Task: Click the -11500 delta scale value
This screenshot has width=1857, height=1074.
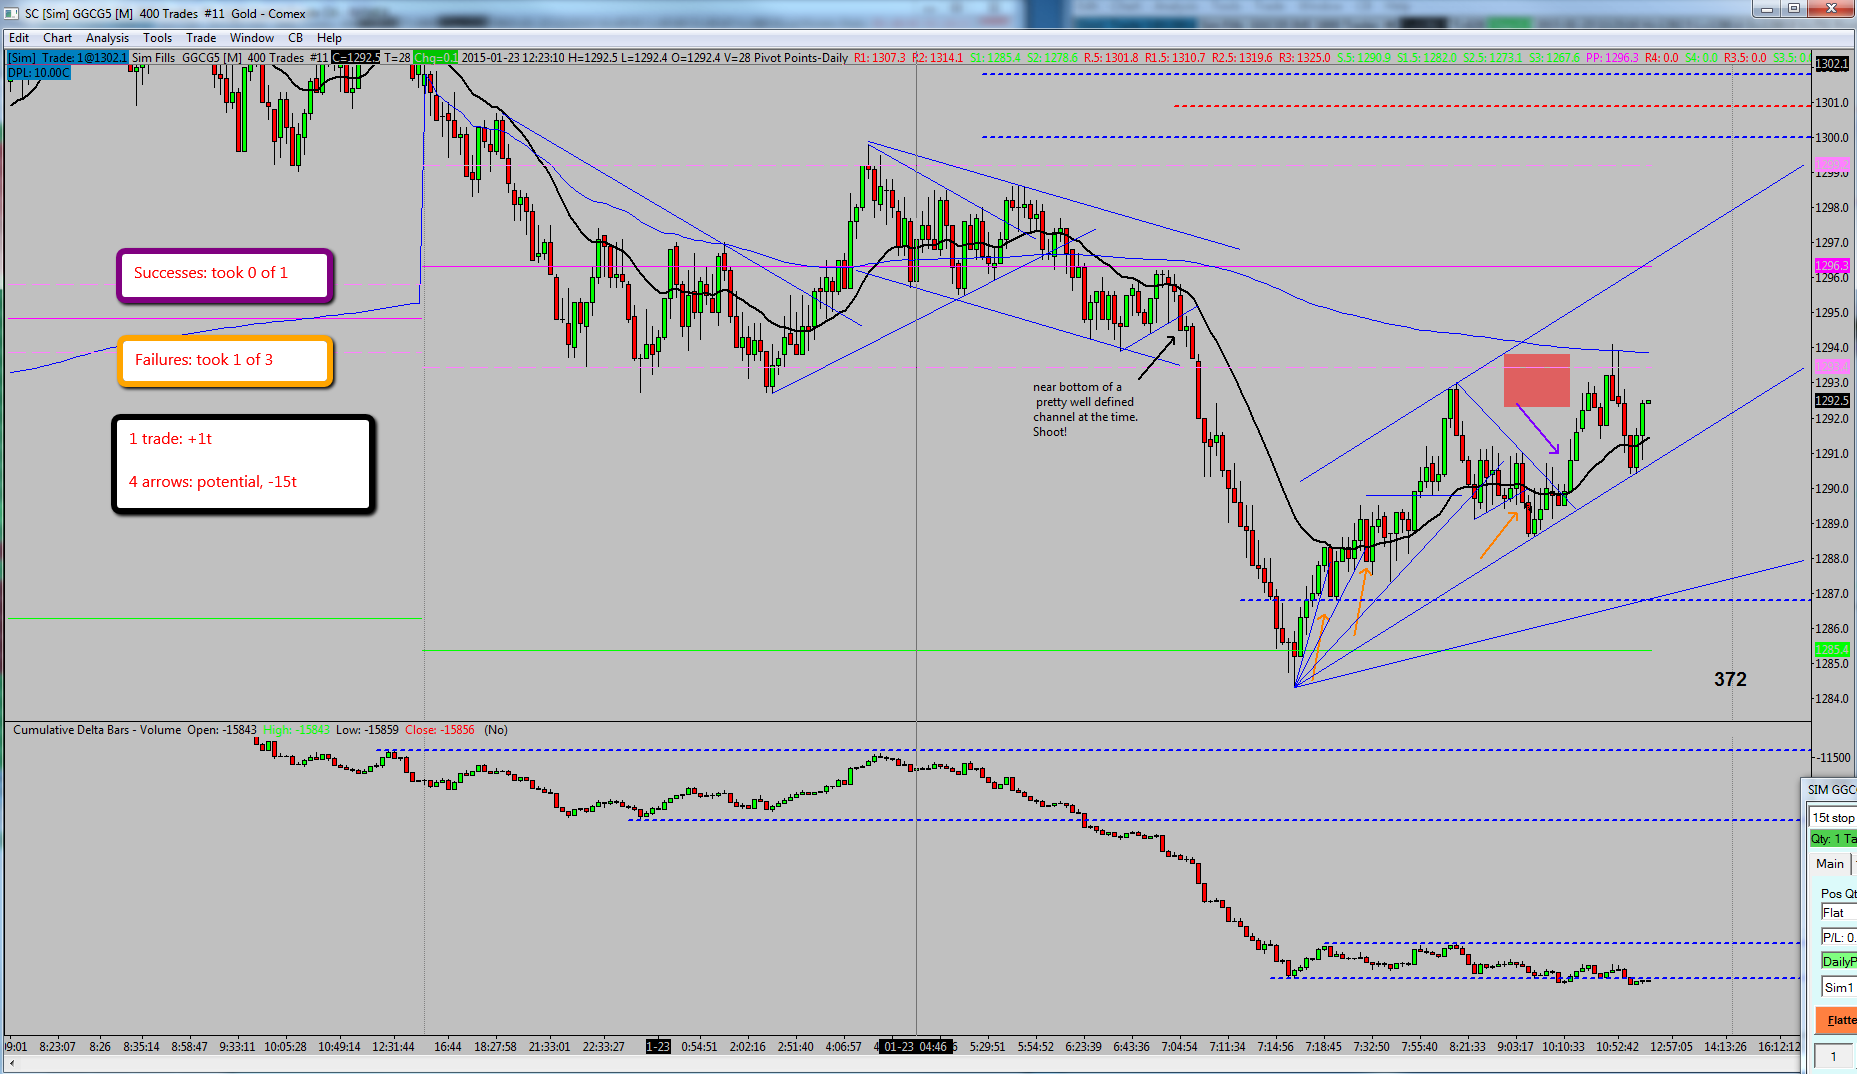Action: coord(1834,758)
